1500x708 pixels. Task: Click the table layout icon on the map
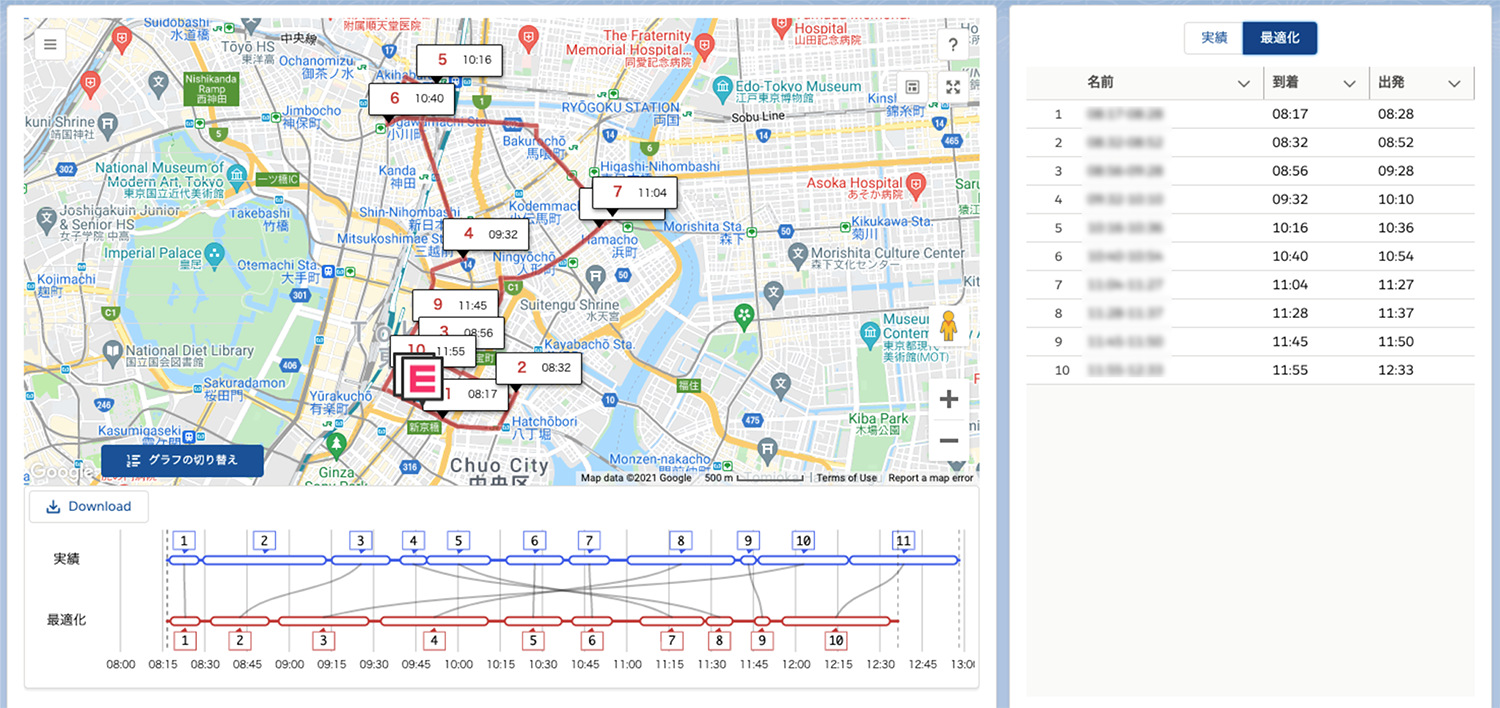point(912,87)
